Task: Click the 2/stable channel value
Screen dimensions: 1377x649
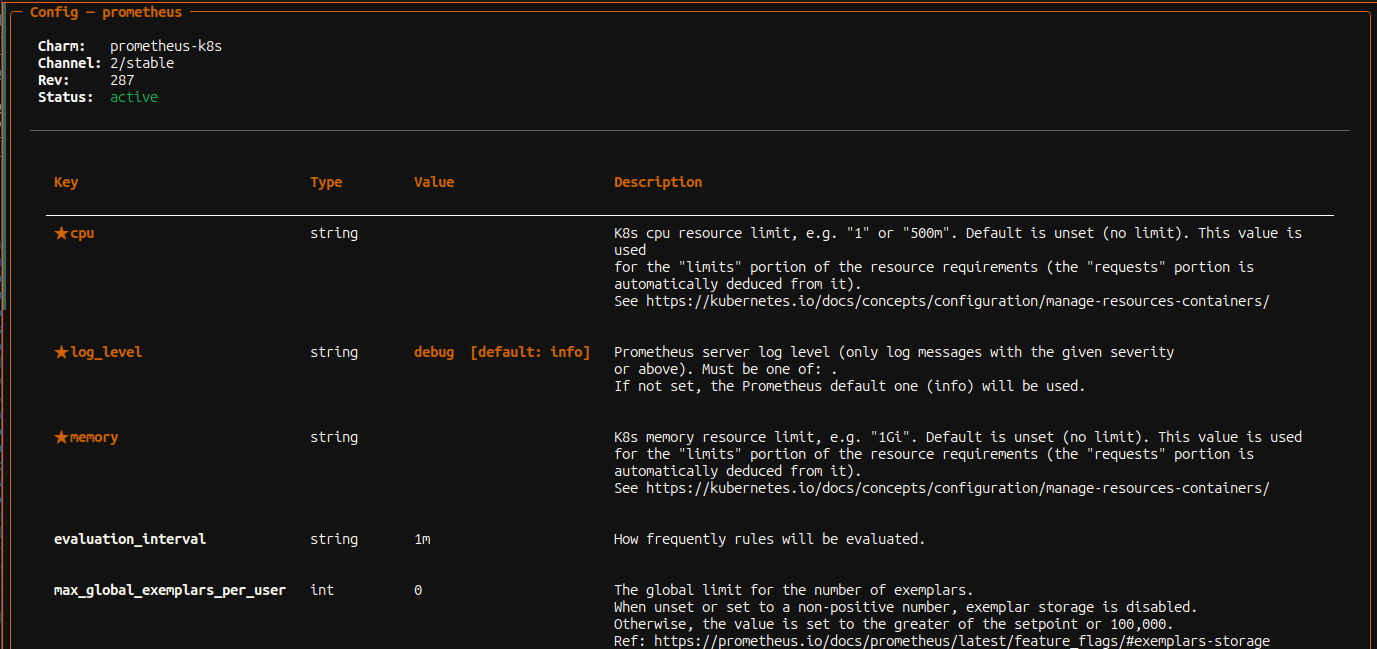Action: pyautogui.click(x=142, y=63)
